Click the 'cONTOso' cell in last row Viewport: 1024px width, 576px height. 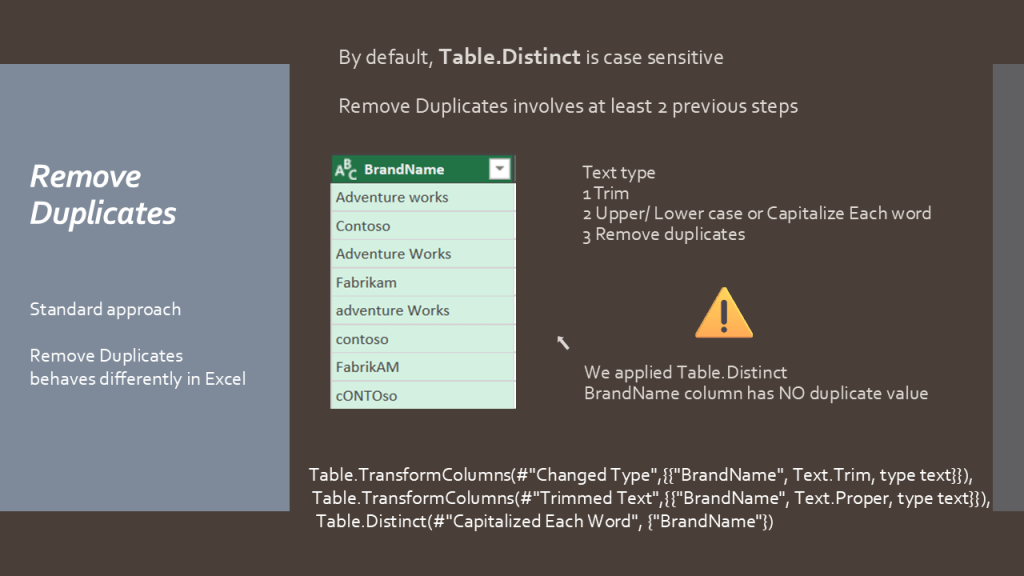(x=366, y=396)
